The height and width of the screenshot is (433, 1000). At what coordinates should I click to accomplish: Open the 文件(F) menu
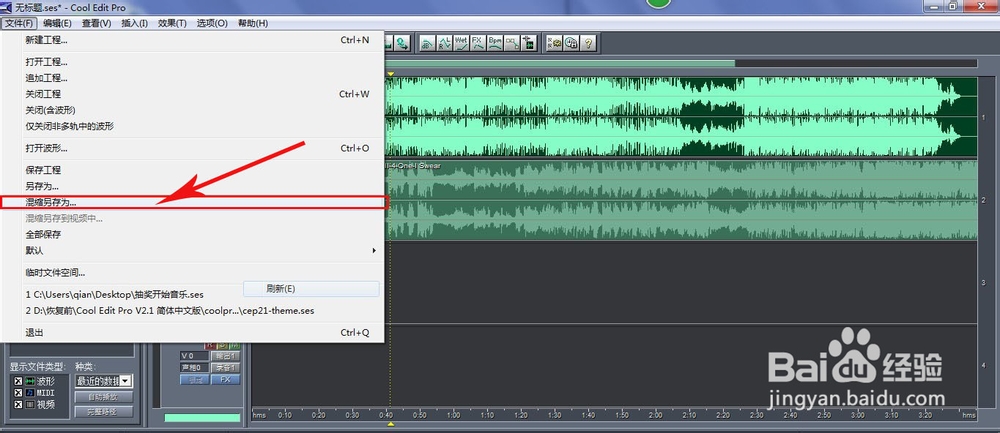pos(18,24)
